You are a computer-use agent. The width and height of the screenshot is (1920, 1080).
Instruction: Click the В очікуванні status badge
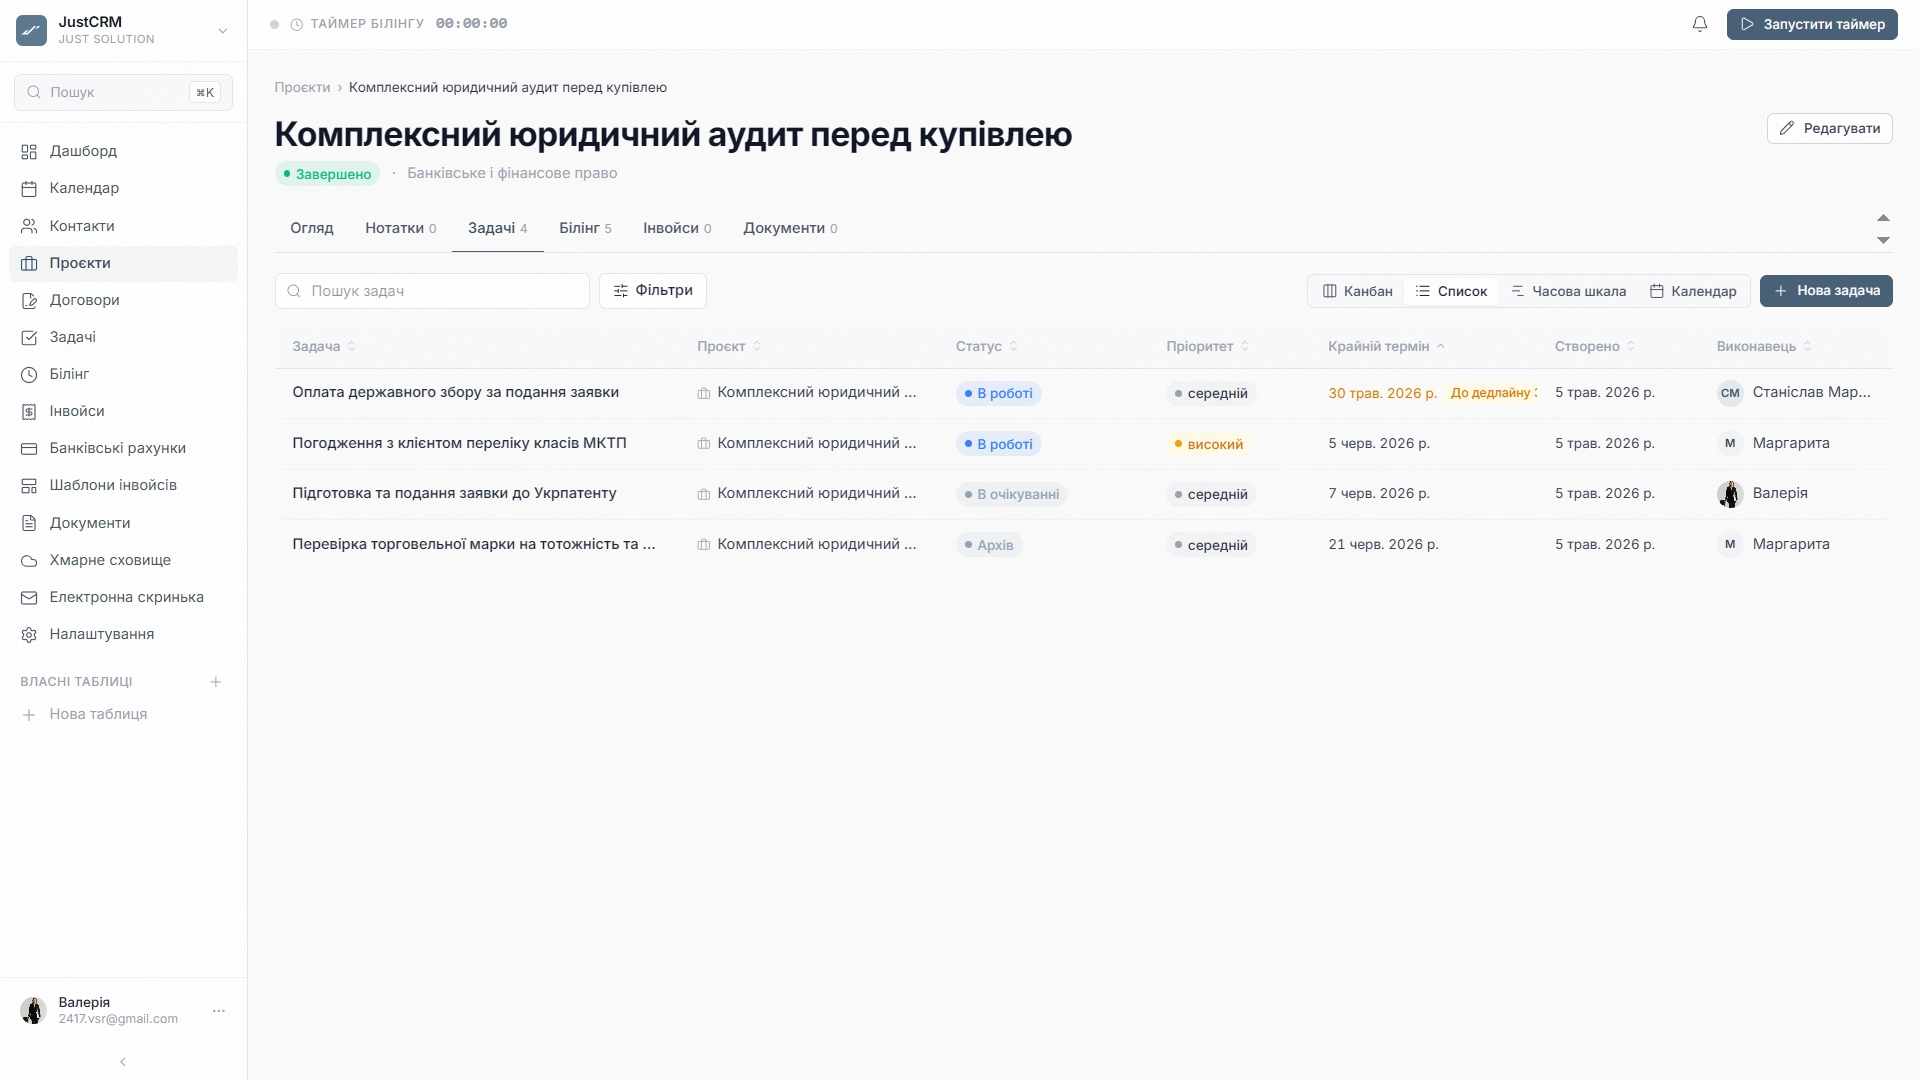click(1011, 494)
